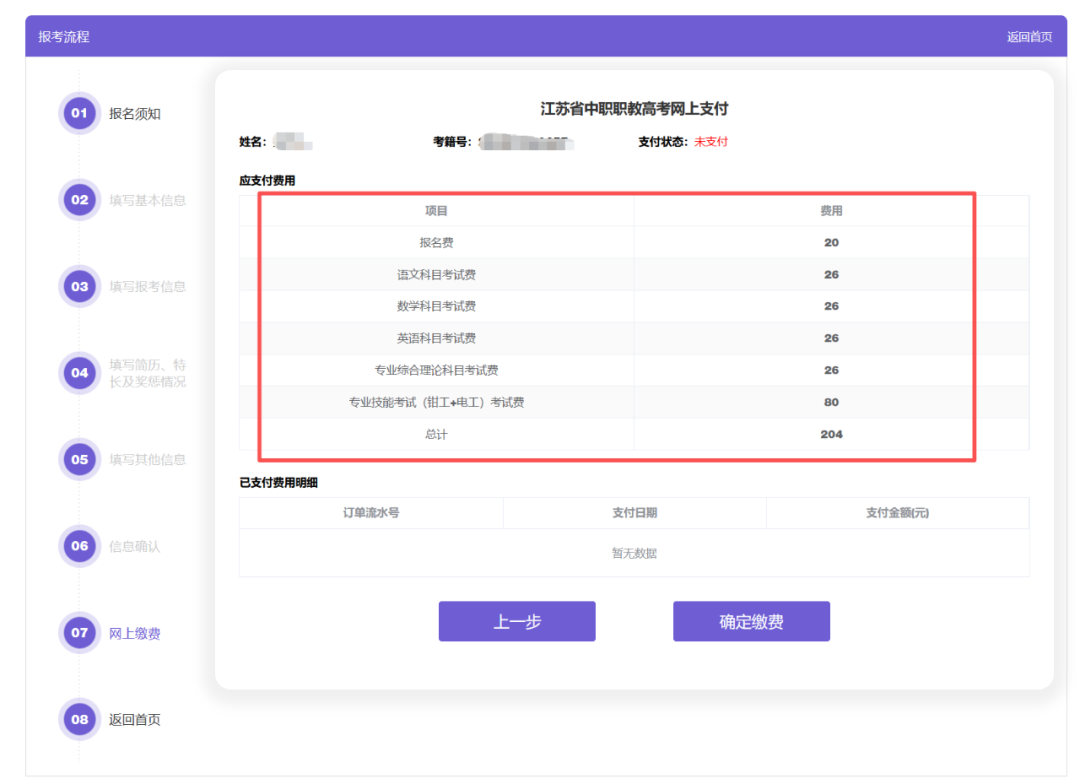This screenshot has width=1080, height=779.
Task: Open the 填写报考信息 step
Action: click(x=147, y=287)
